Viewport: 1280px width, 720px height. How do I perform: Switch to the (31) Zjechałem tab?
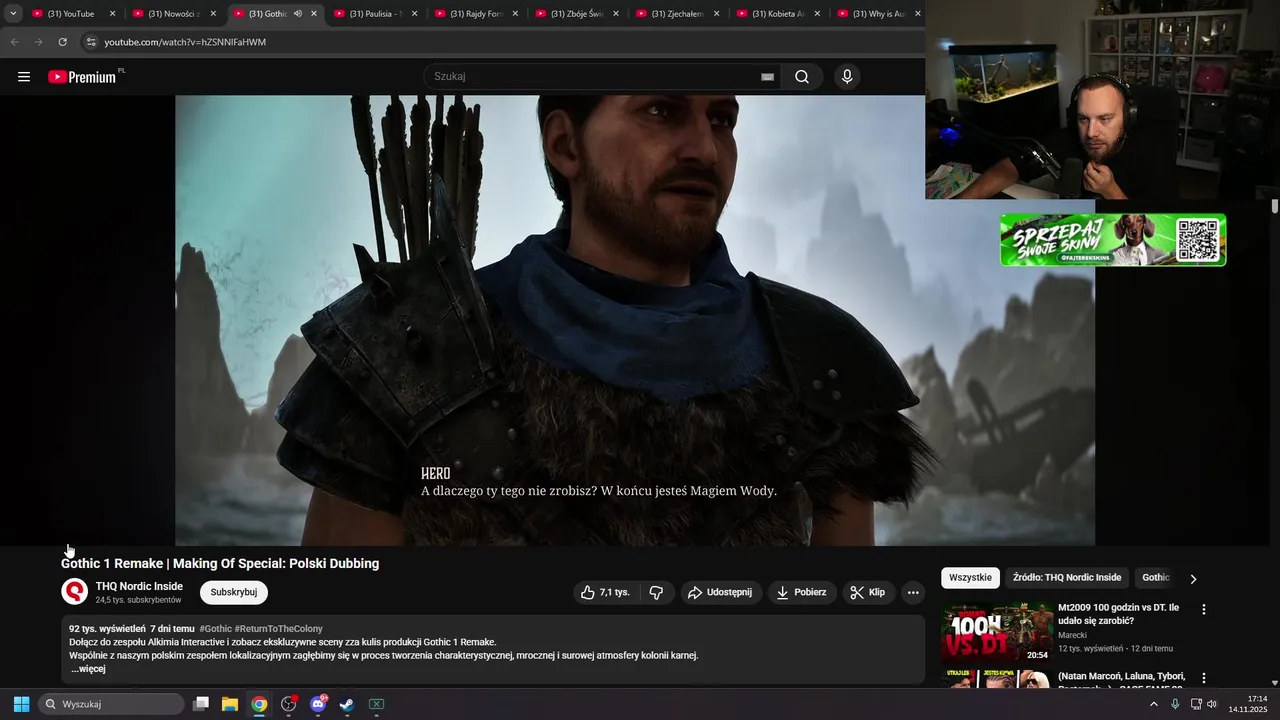click(677, 14)
